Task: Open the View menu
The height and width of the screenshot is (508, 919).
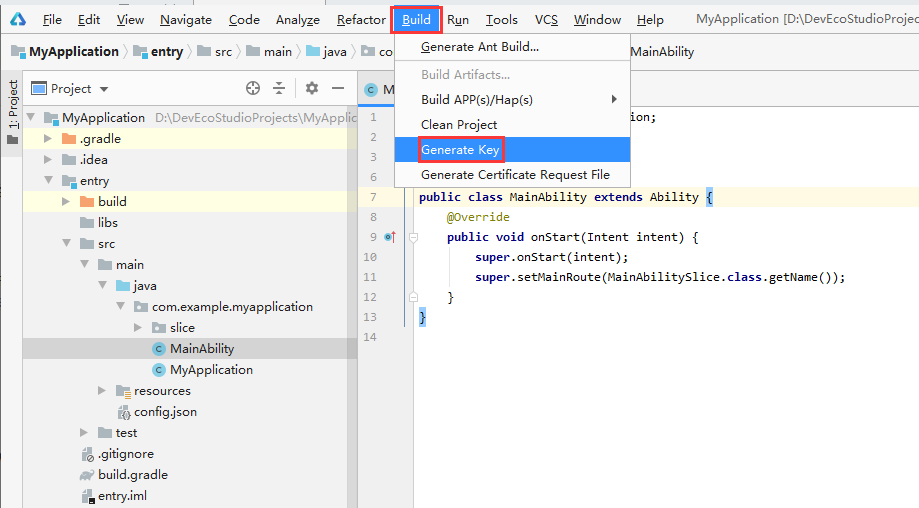Action: 130,19
